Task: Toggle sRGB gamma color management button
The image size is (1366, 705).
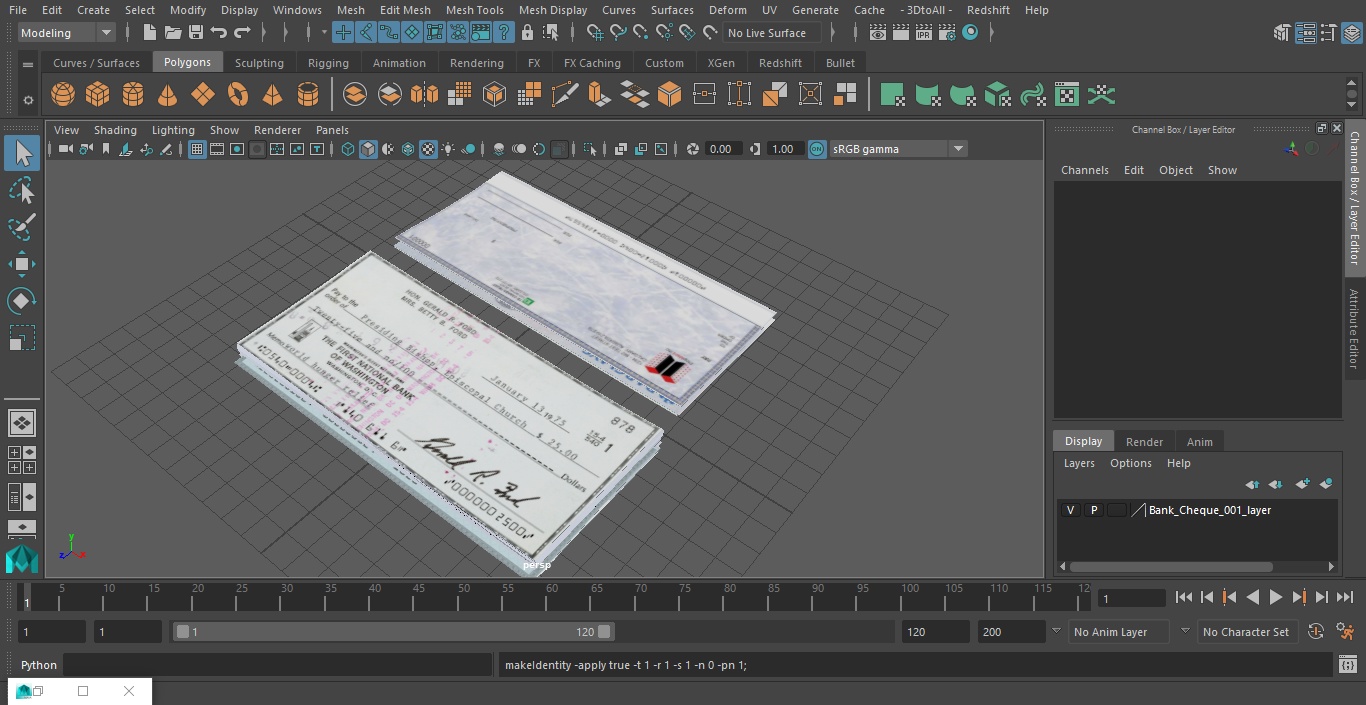Action: tap(817, 149)
